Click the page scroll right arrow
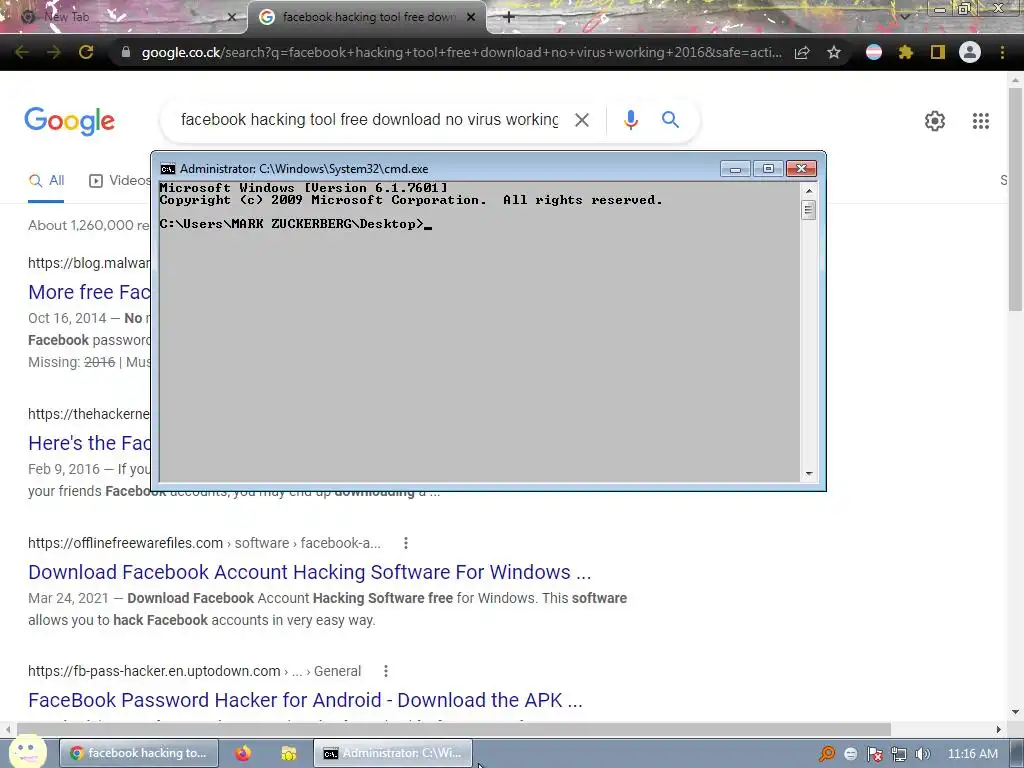 999,729
